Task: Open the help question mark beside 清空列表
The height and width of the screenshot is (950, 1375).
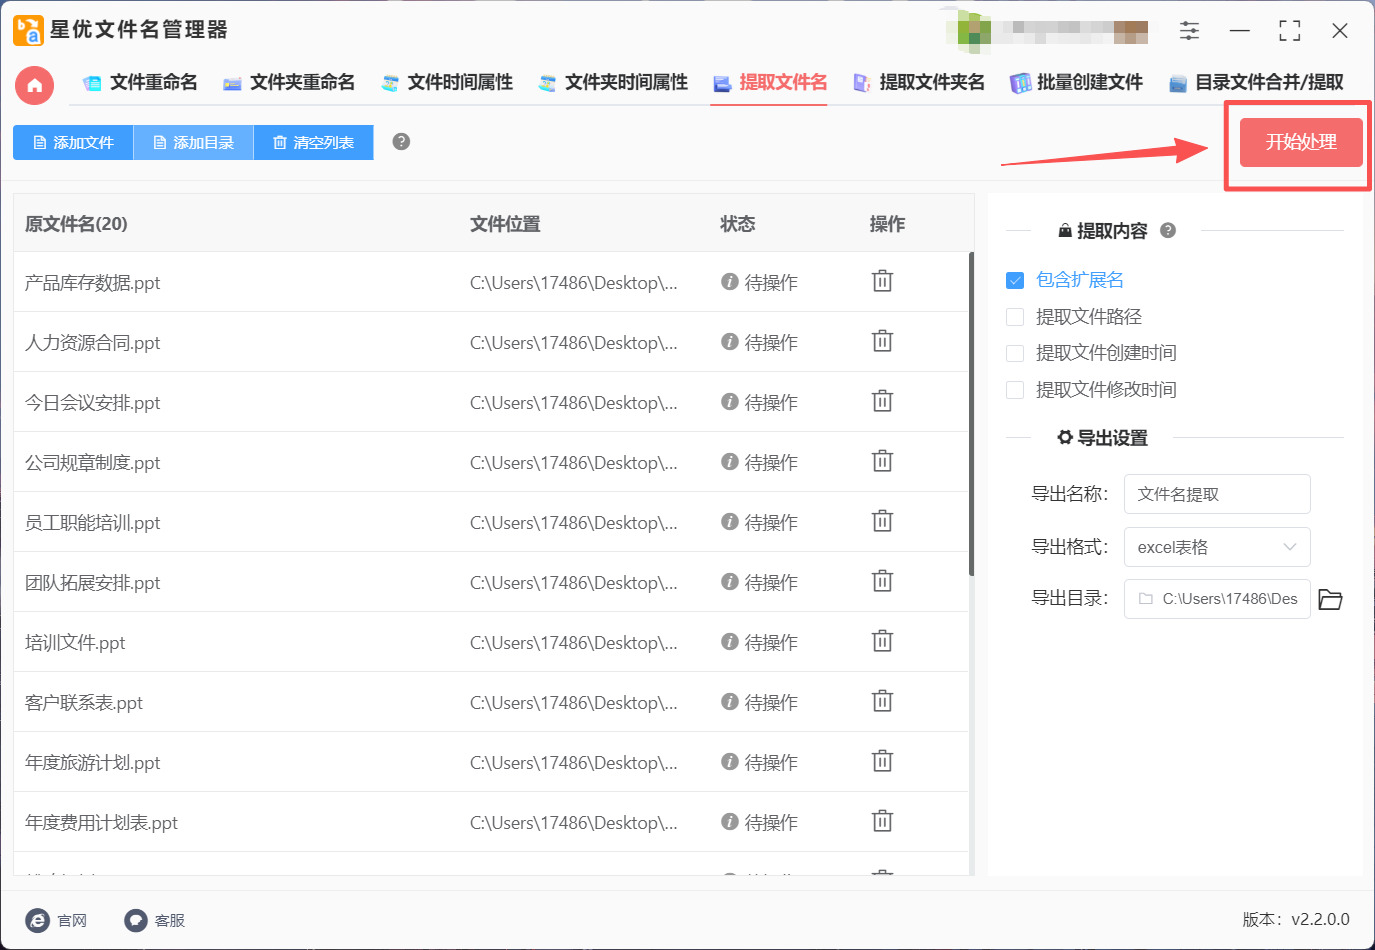Action: pos(401,142)
